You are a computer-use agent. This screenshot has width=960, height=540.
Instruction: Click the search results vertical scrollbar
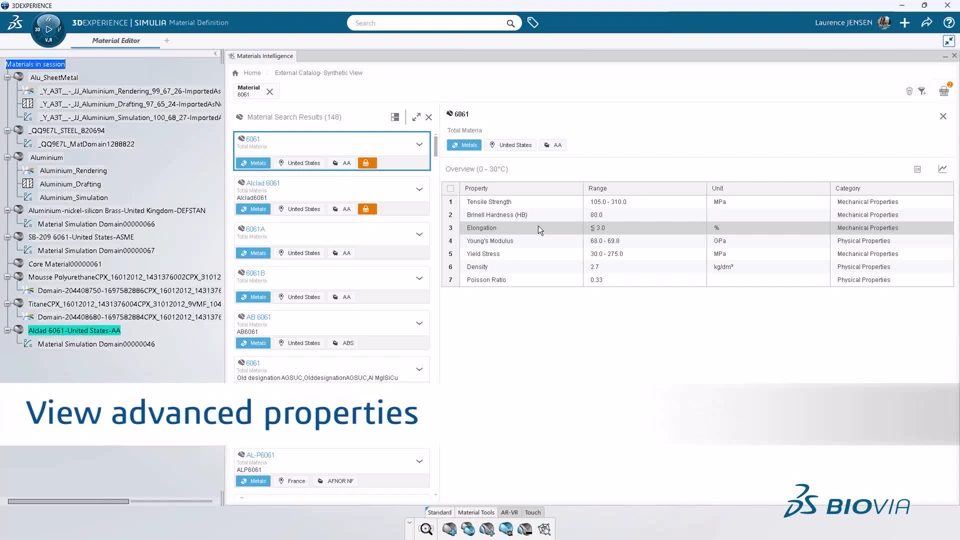435,146
